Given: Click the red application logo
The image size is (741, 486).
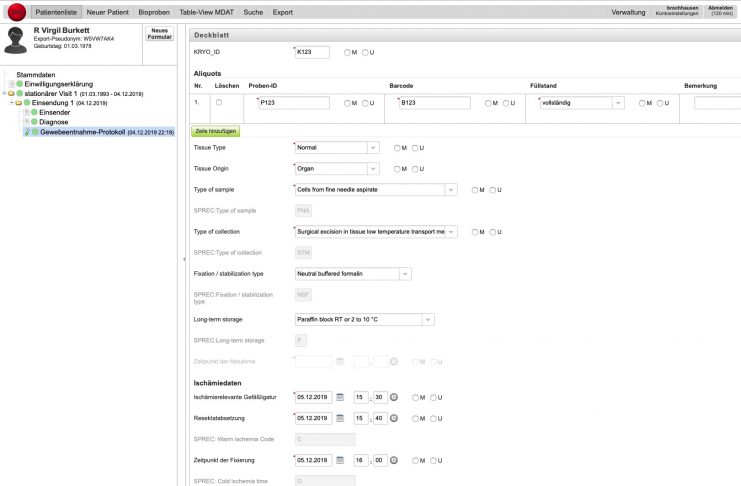Looking at the screenshot, I should [x=17, y=12].
